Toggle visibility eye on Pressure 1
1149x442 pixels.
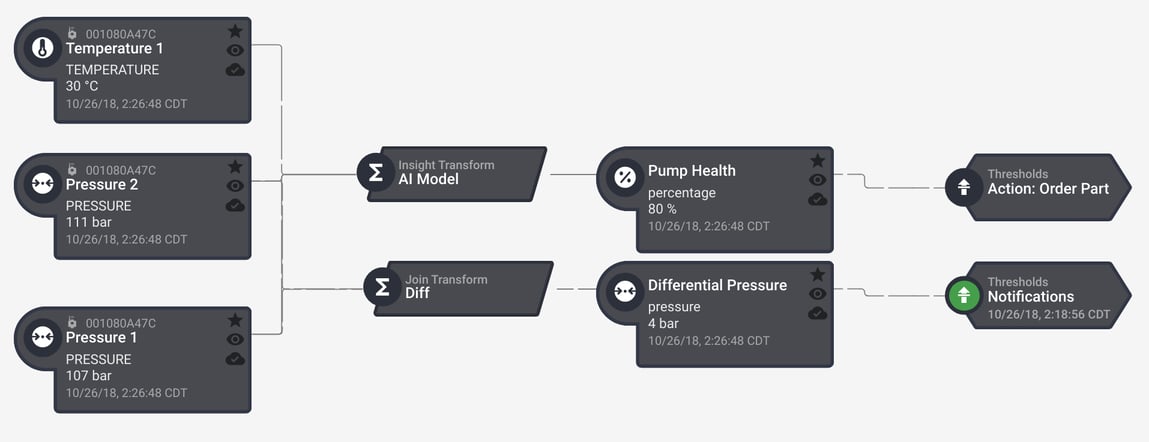tap(235, 339)
